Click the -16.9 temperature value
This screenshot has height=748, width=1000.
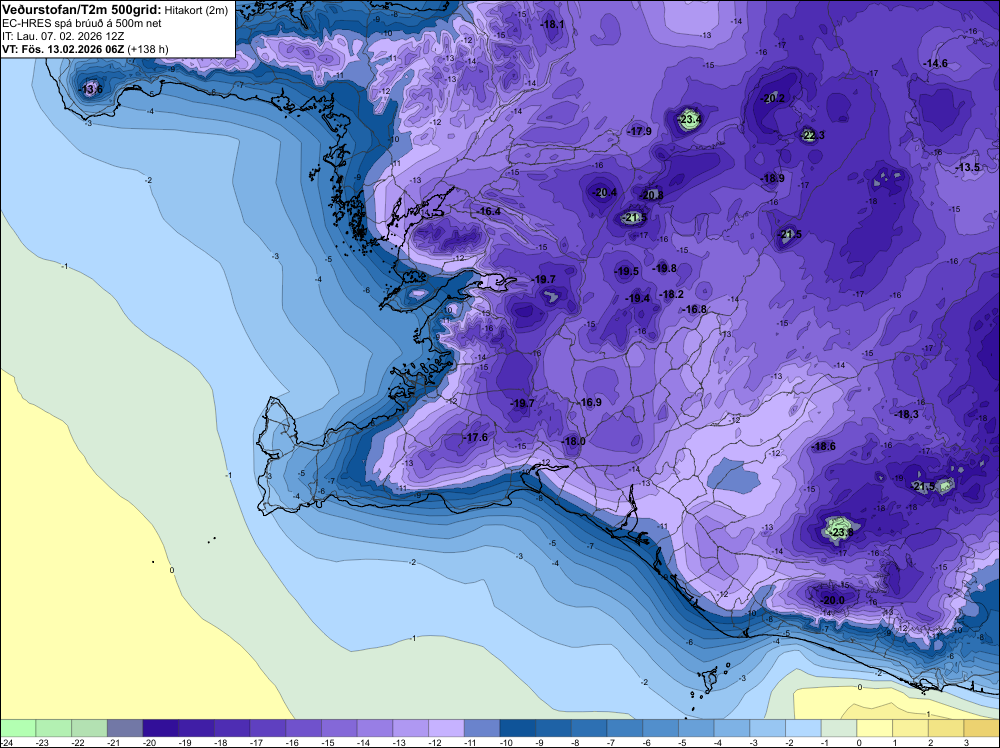(590, 402)
